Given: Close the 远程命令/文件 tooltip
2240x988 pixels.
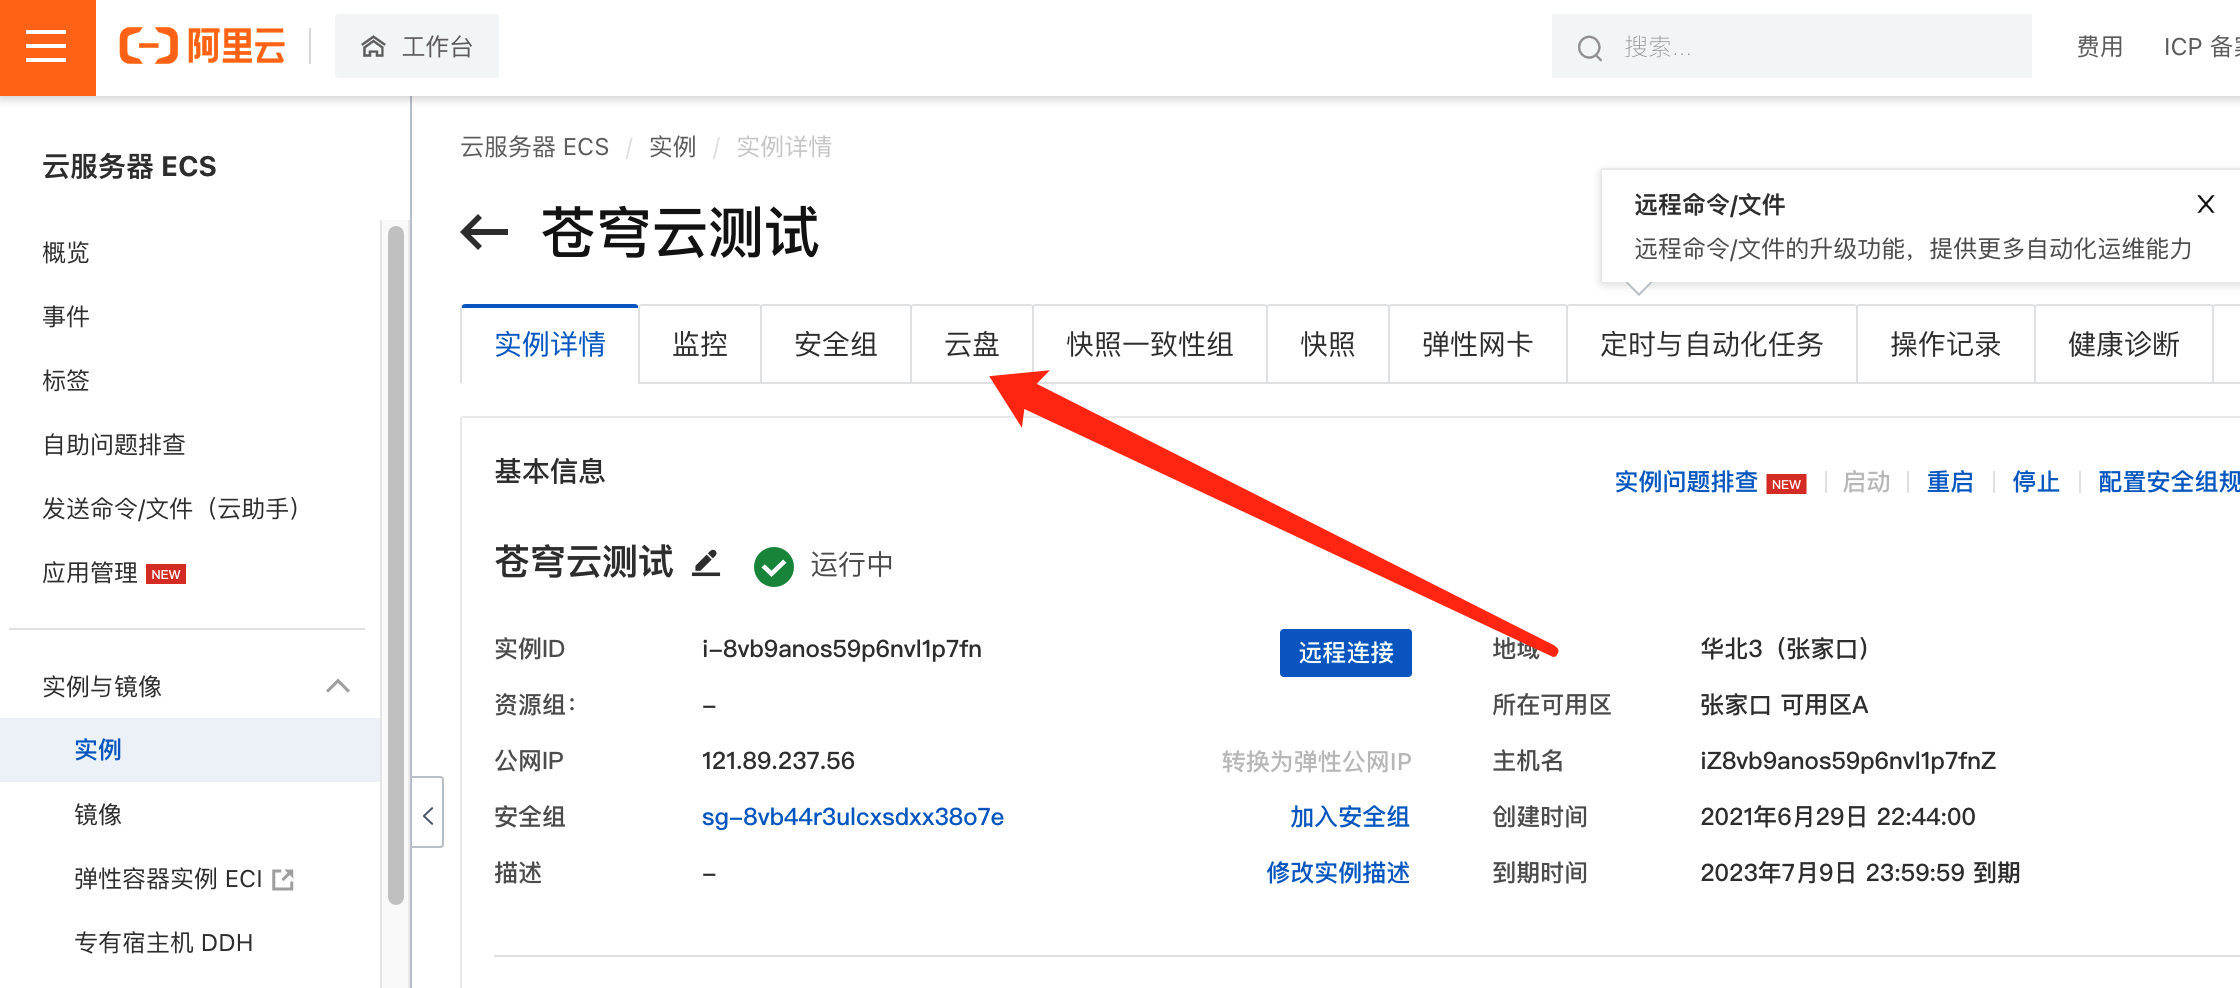Looking at the screenshot, I should (2205, 204).
